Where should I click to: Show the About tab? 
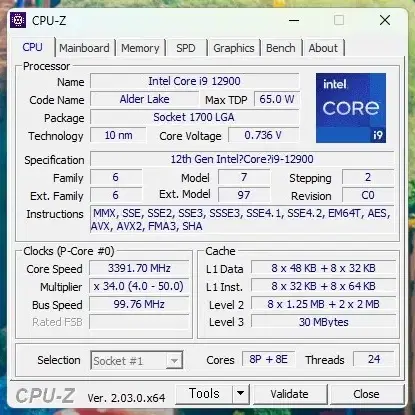(323, 48)
